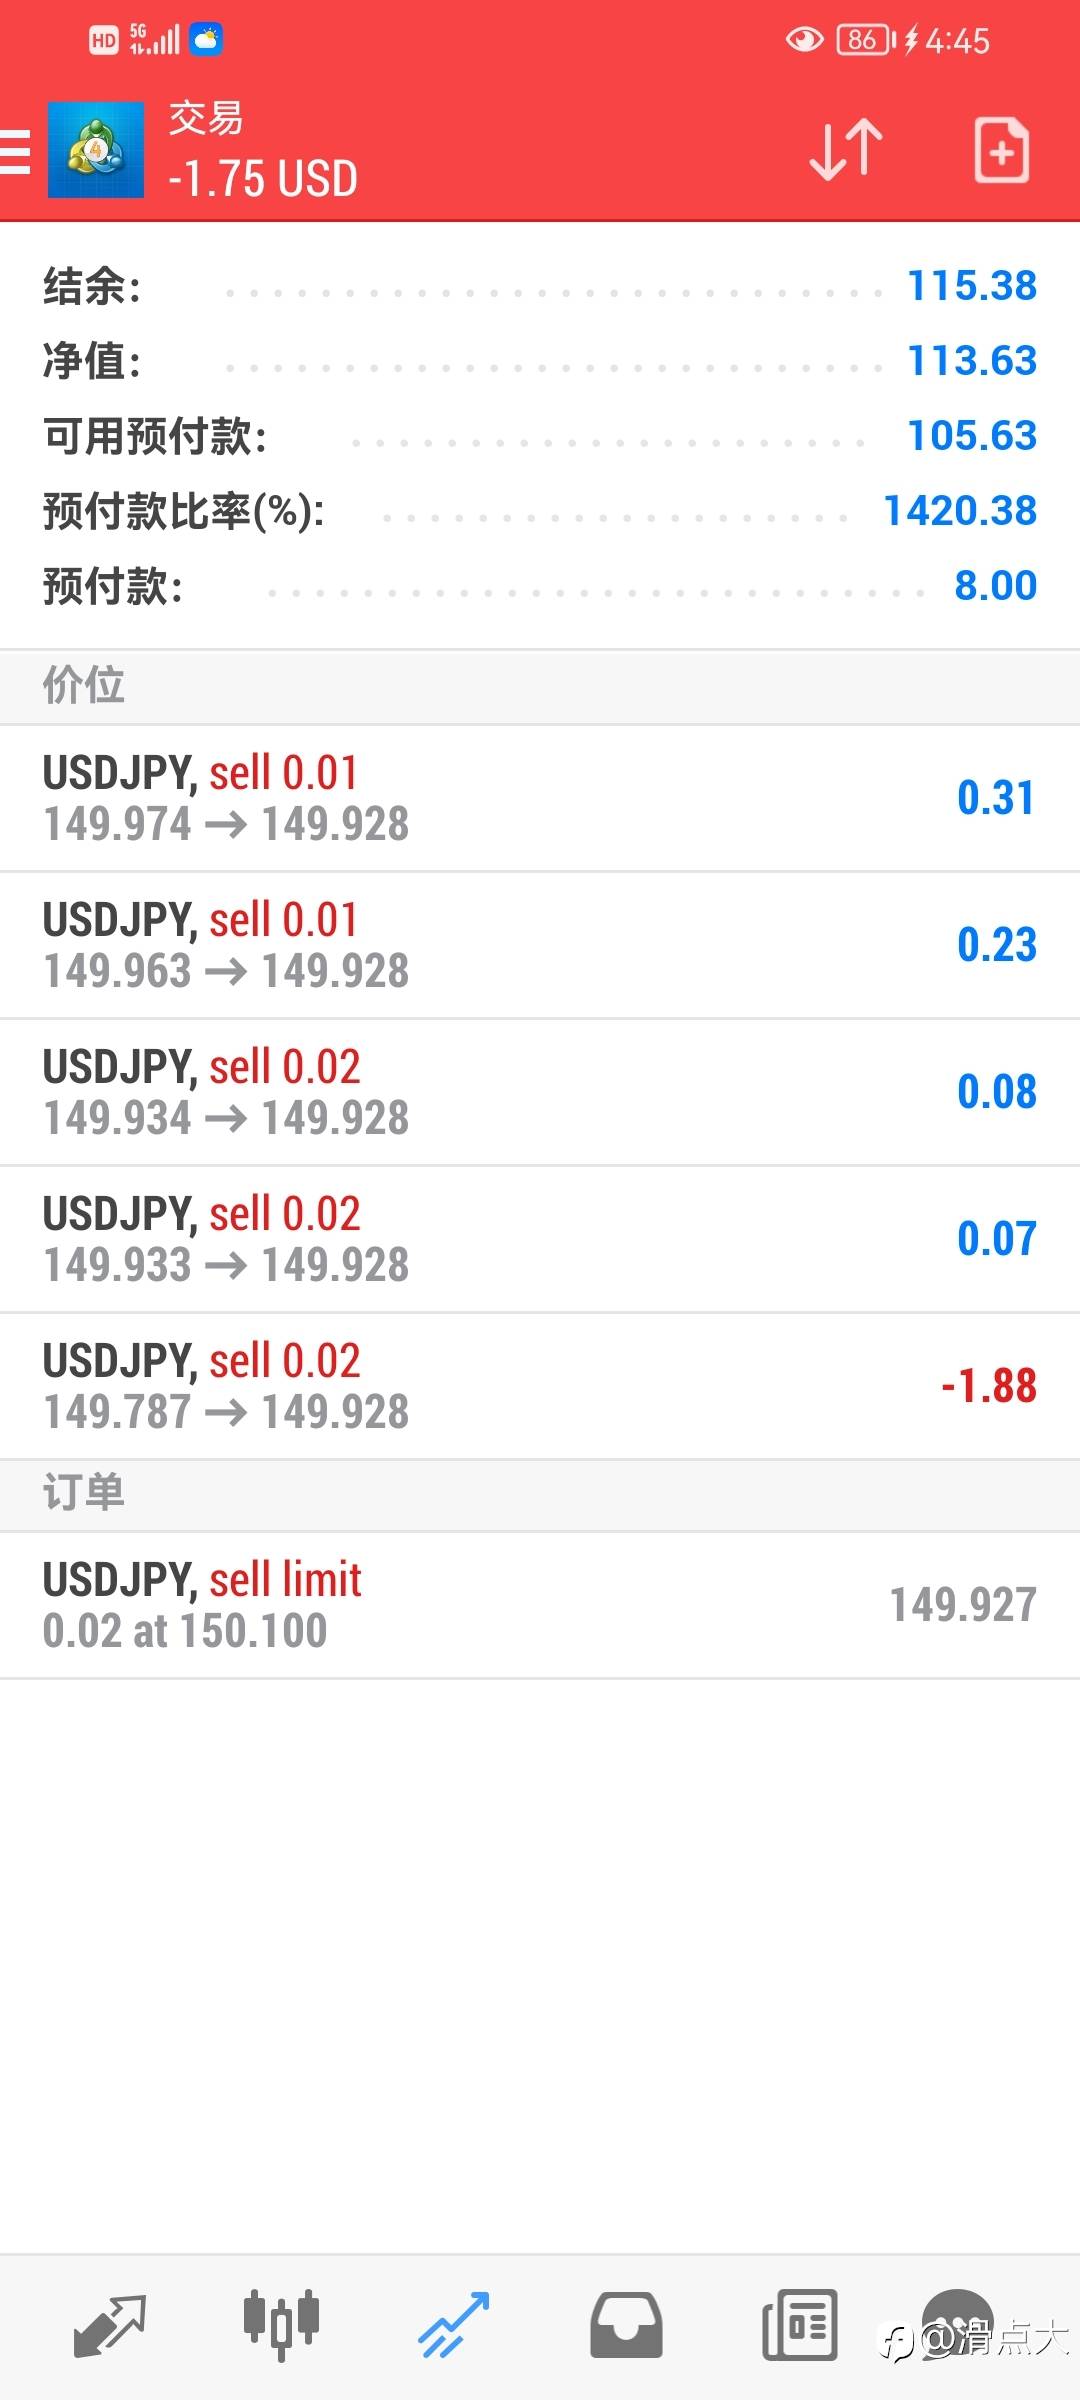Screen dimensions: 1080x2400
Task: Switch to the candlestick Chart tab
Action: [x=281, y=2325]
